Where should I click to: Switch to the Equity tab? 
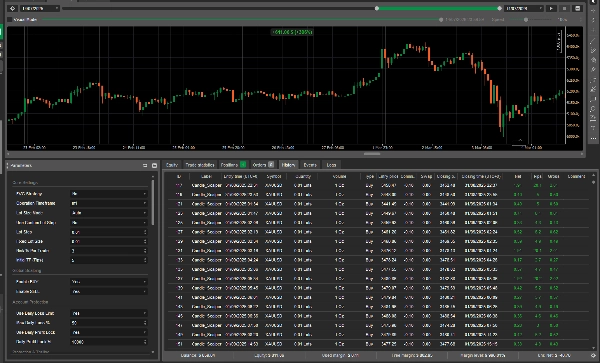172,165
